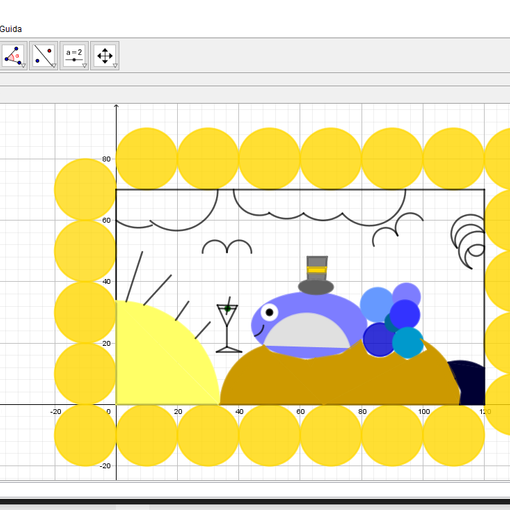Expand Move Graphics View dropdown arrow
This screenshot has width=510, height=510.
tap(115, 66)
